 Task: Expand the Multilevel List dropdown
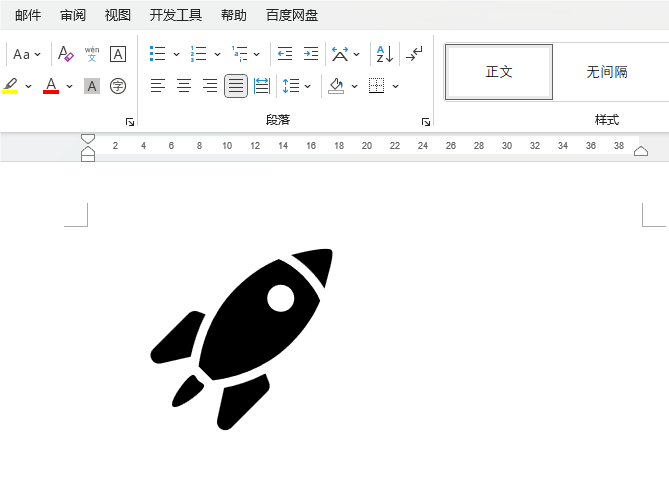256,54
